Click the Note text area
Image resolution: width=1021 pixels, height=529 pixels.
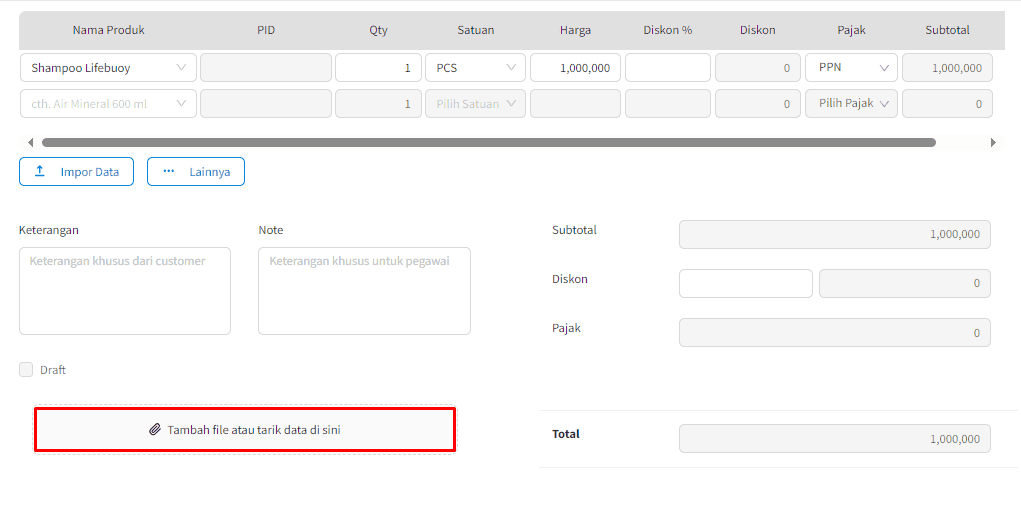(x=365, y=291)
